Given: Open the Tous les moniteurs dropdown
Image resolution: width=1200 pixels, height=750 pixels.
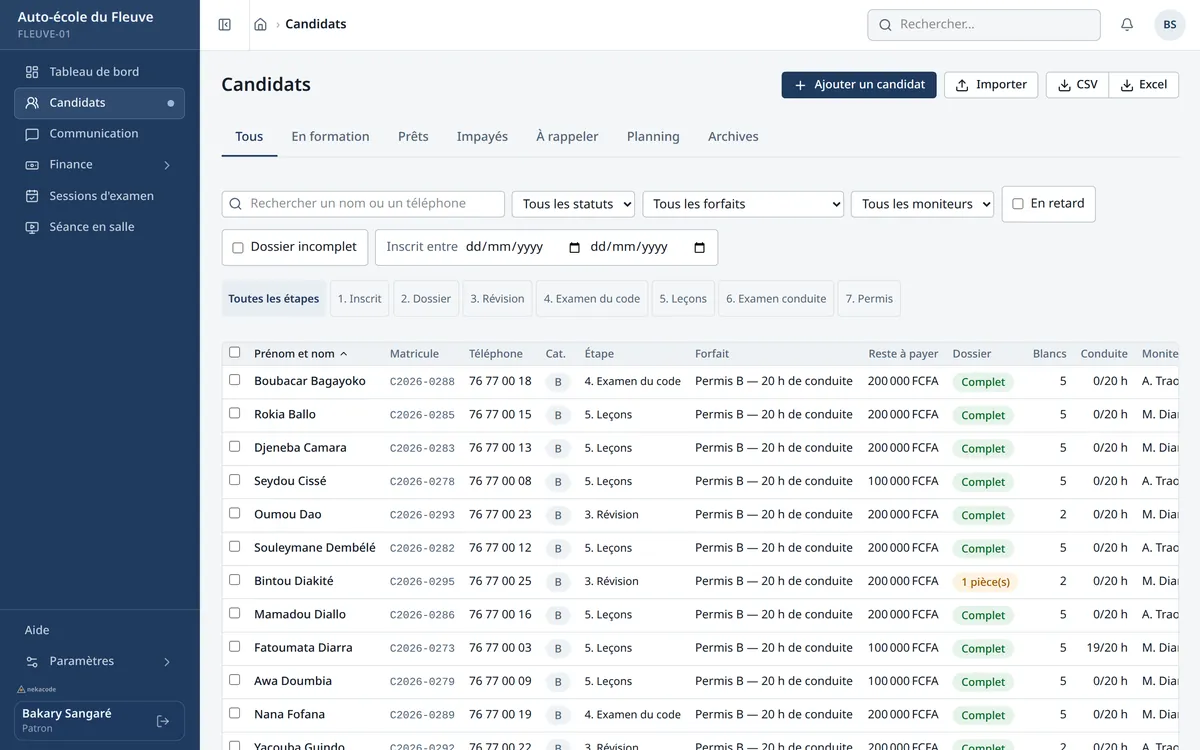Looking at the screenshot, I should tap(922, 204).
